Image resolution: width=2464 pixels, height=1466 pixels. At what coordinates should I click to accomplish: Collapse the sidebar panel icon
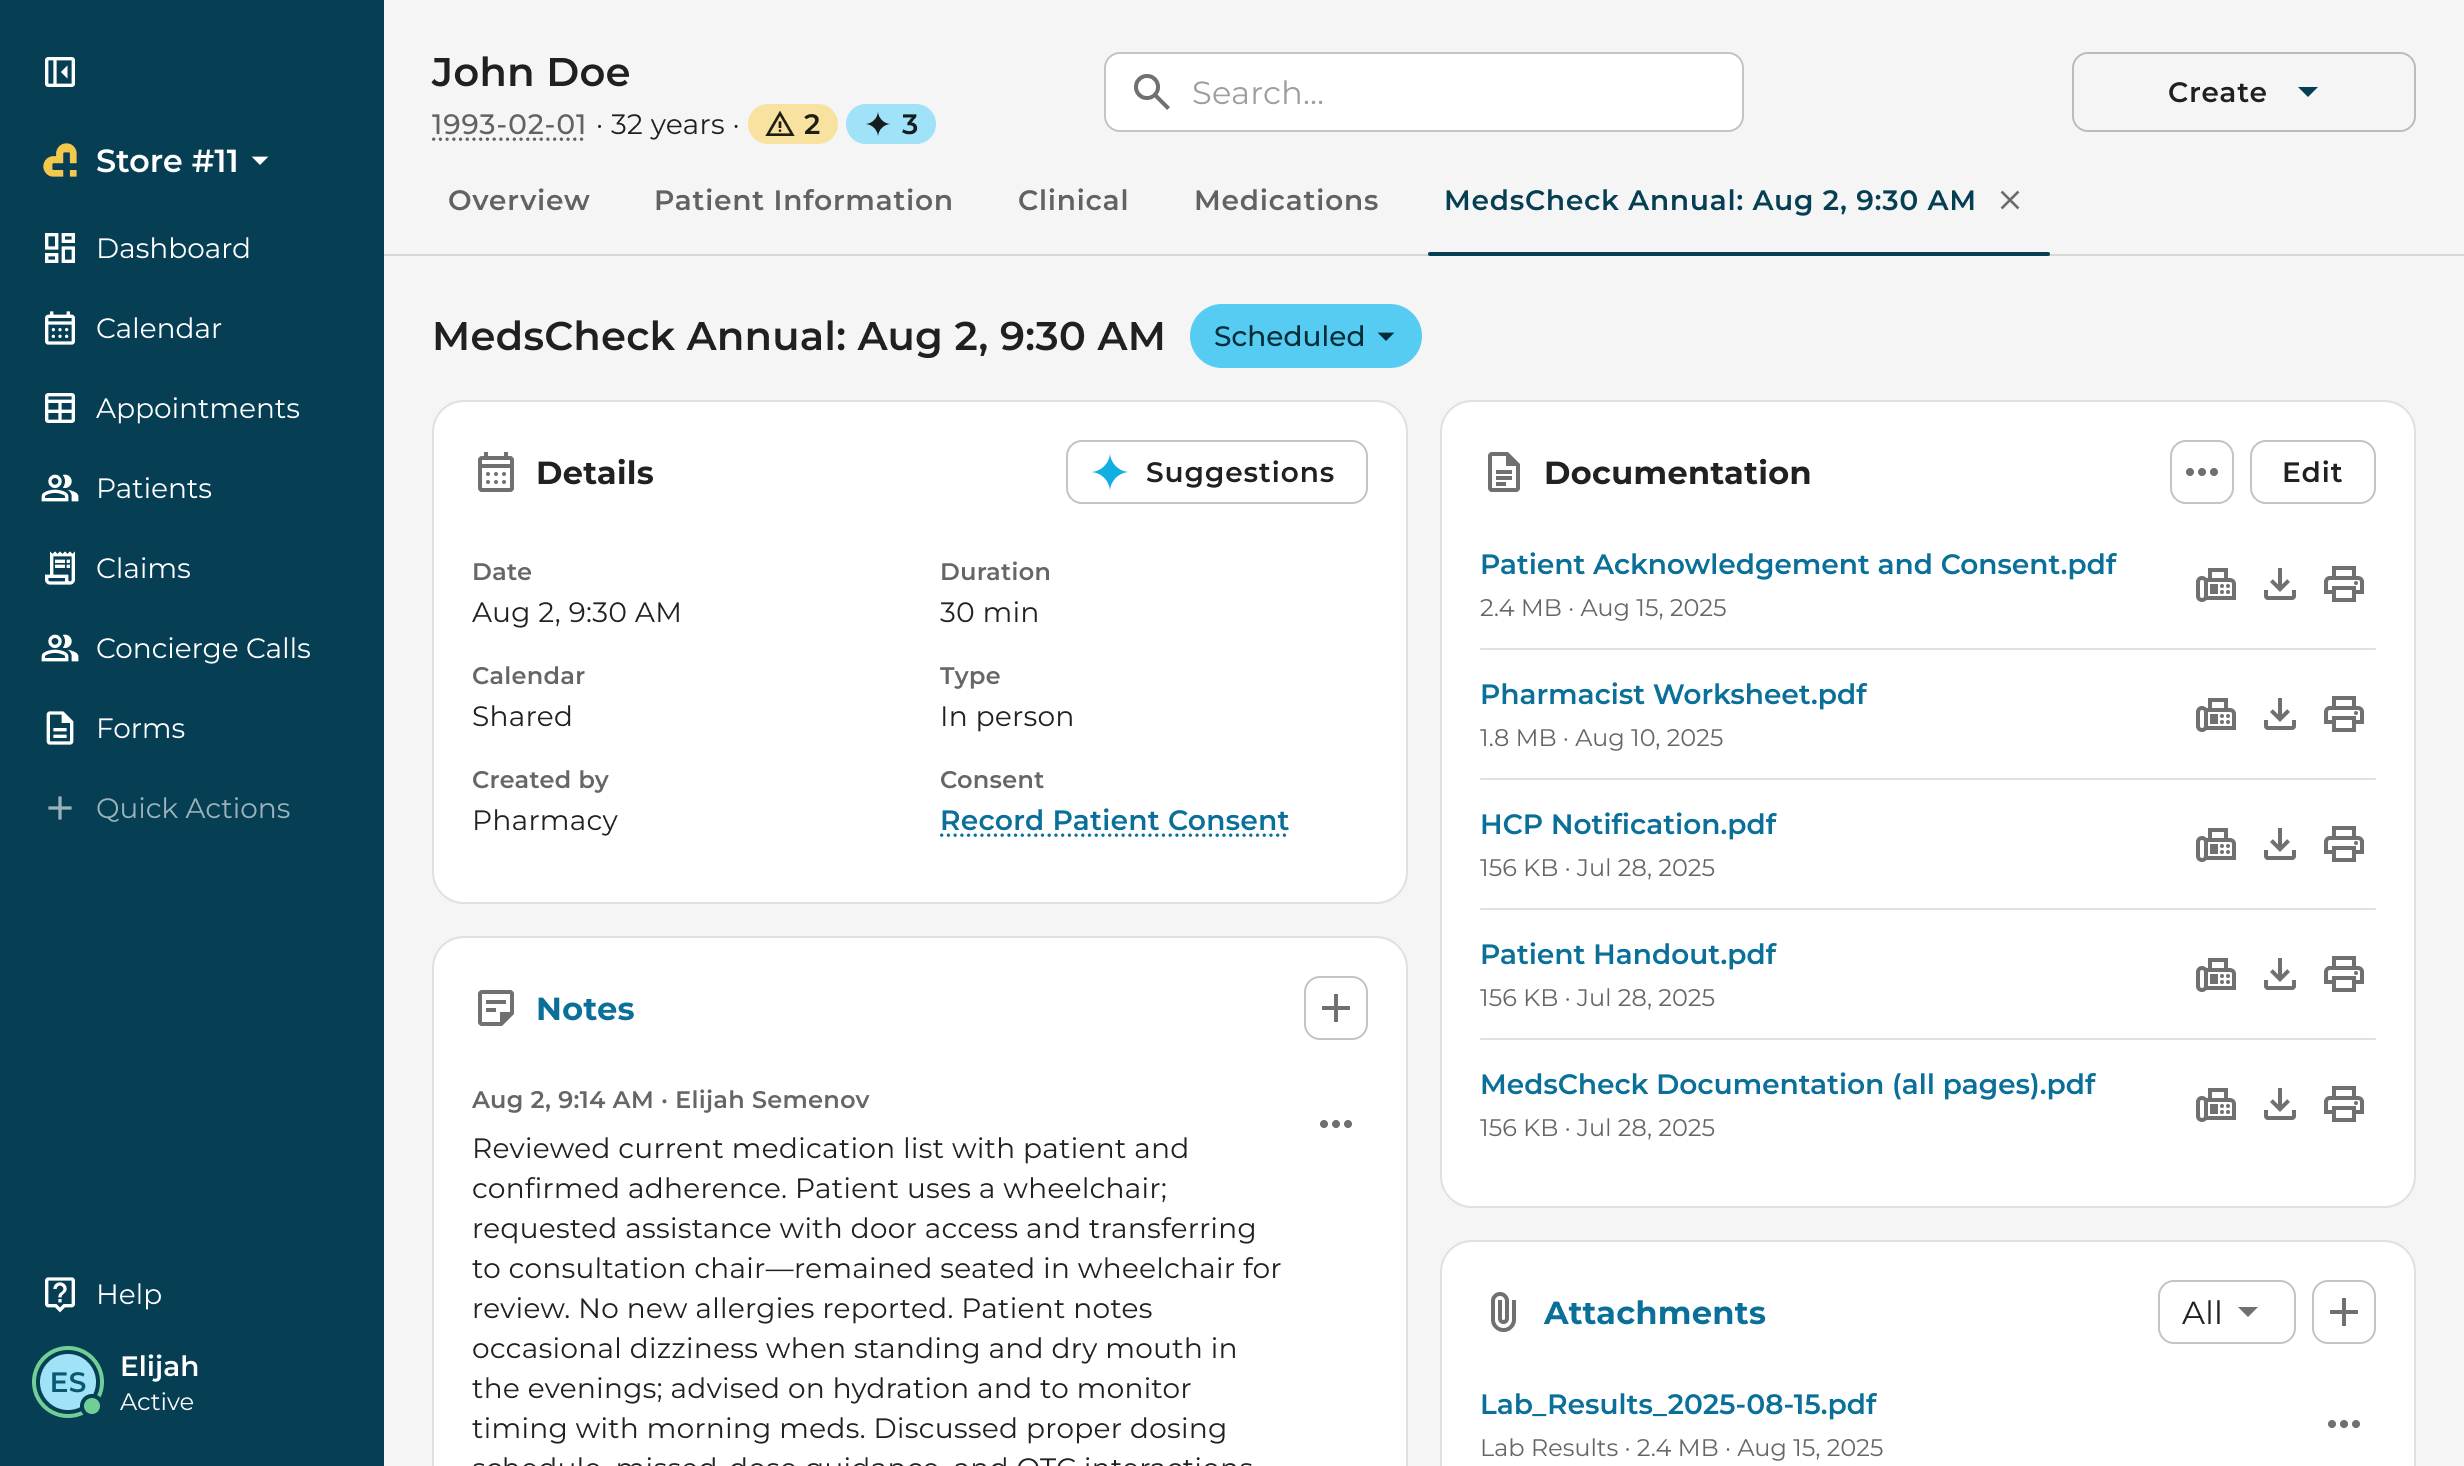60,72
